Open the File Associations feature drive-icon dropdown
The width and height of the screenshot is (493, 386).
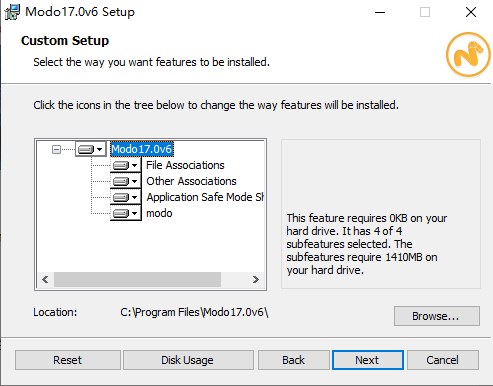126,165
